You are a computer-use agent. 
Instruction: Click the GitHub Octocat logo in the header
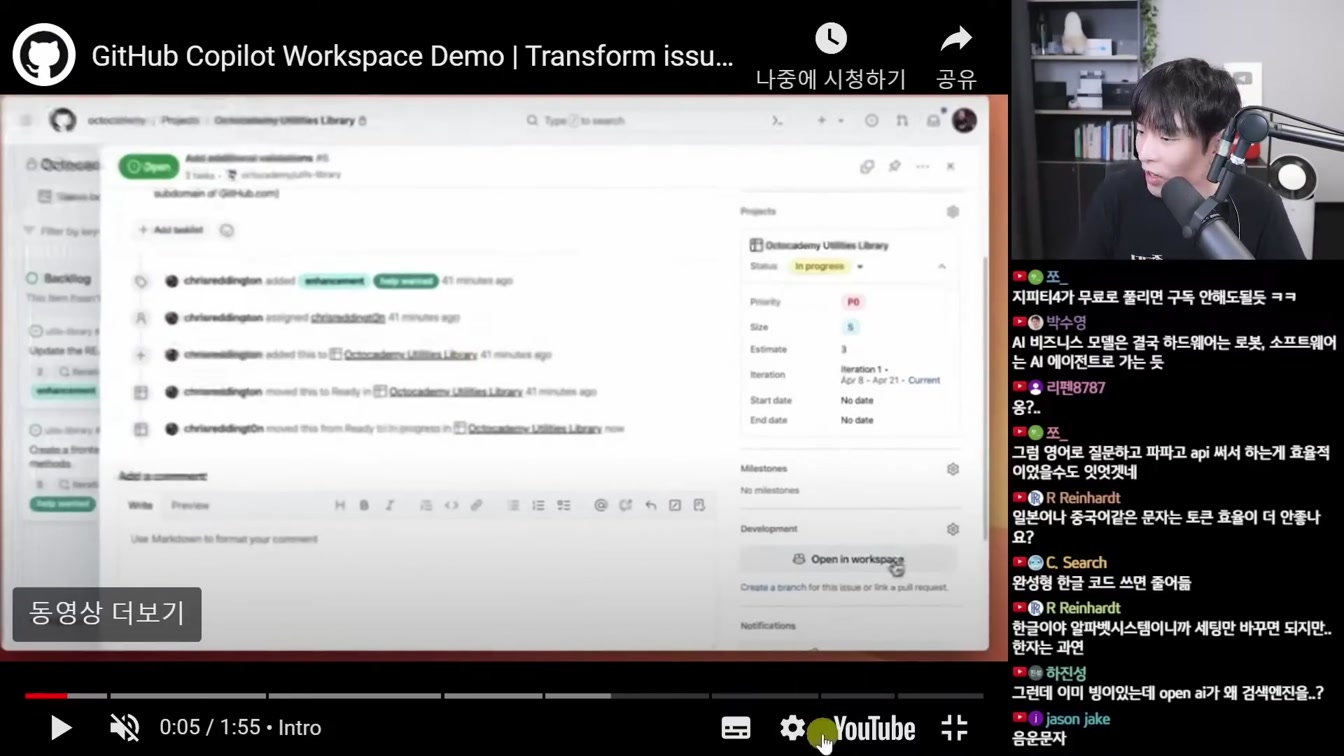[x=63, y=120]
